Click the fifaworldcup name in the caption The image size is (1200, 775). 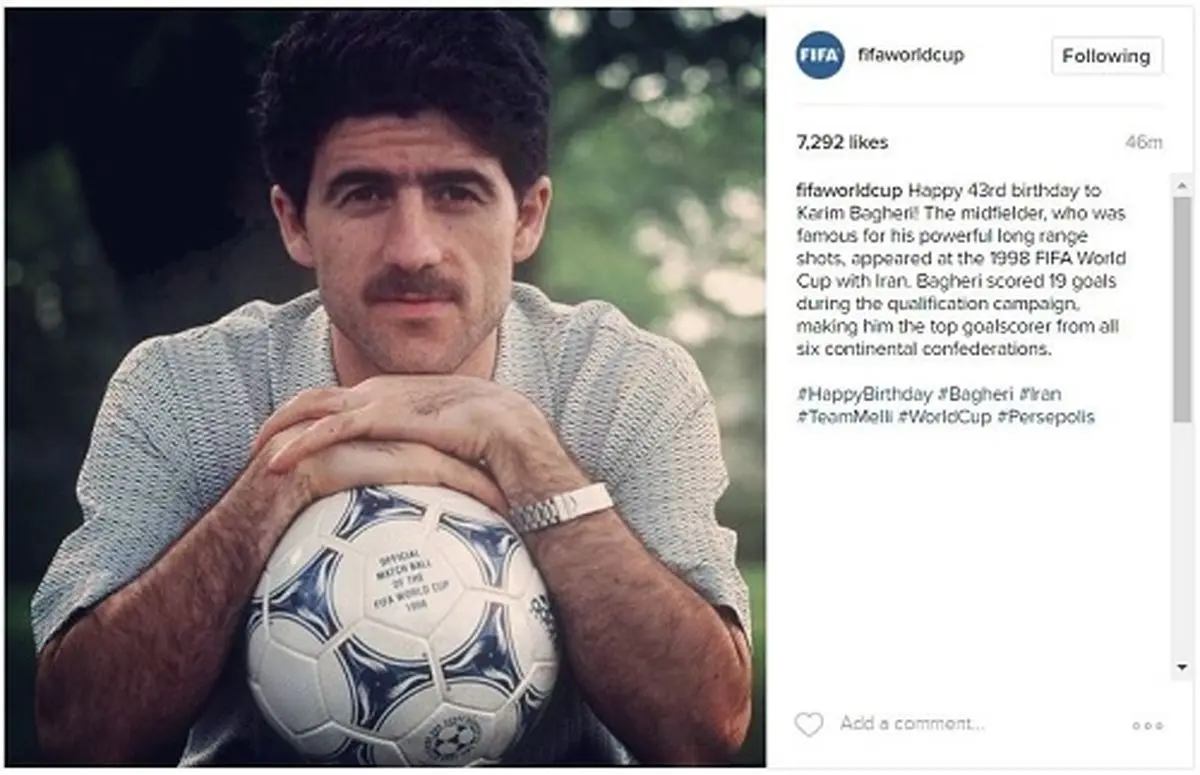coord(849,190)
